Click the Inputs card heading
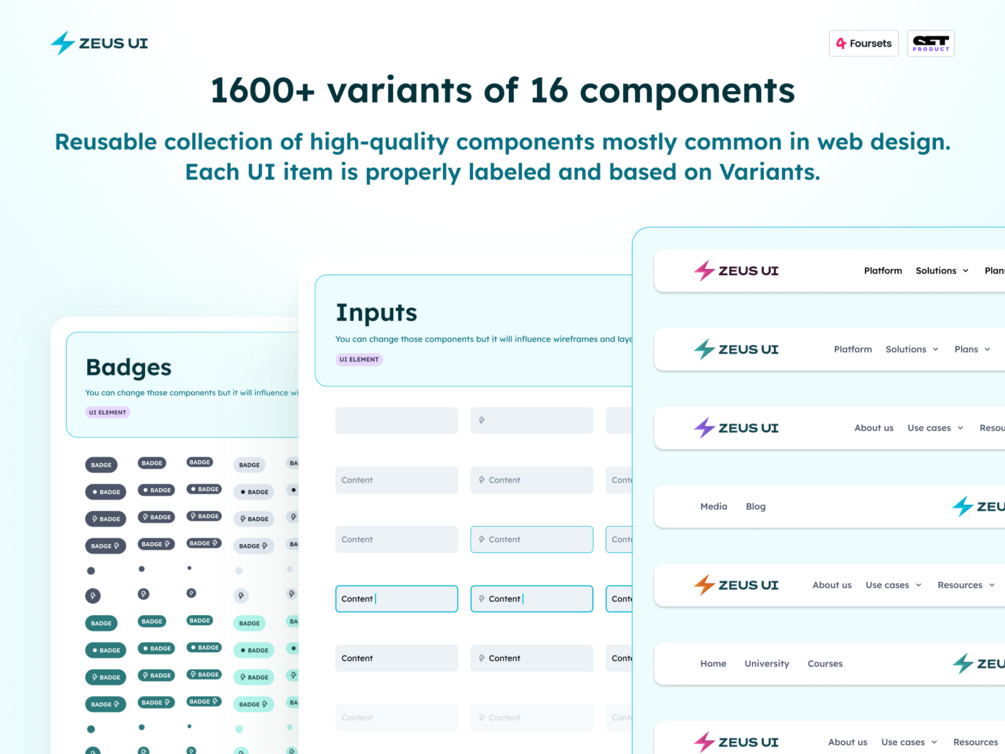The height and width of the screenshot is (754, 1005). point(376,313)
